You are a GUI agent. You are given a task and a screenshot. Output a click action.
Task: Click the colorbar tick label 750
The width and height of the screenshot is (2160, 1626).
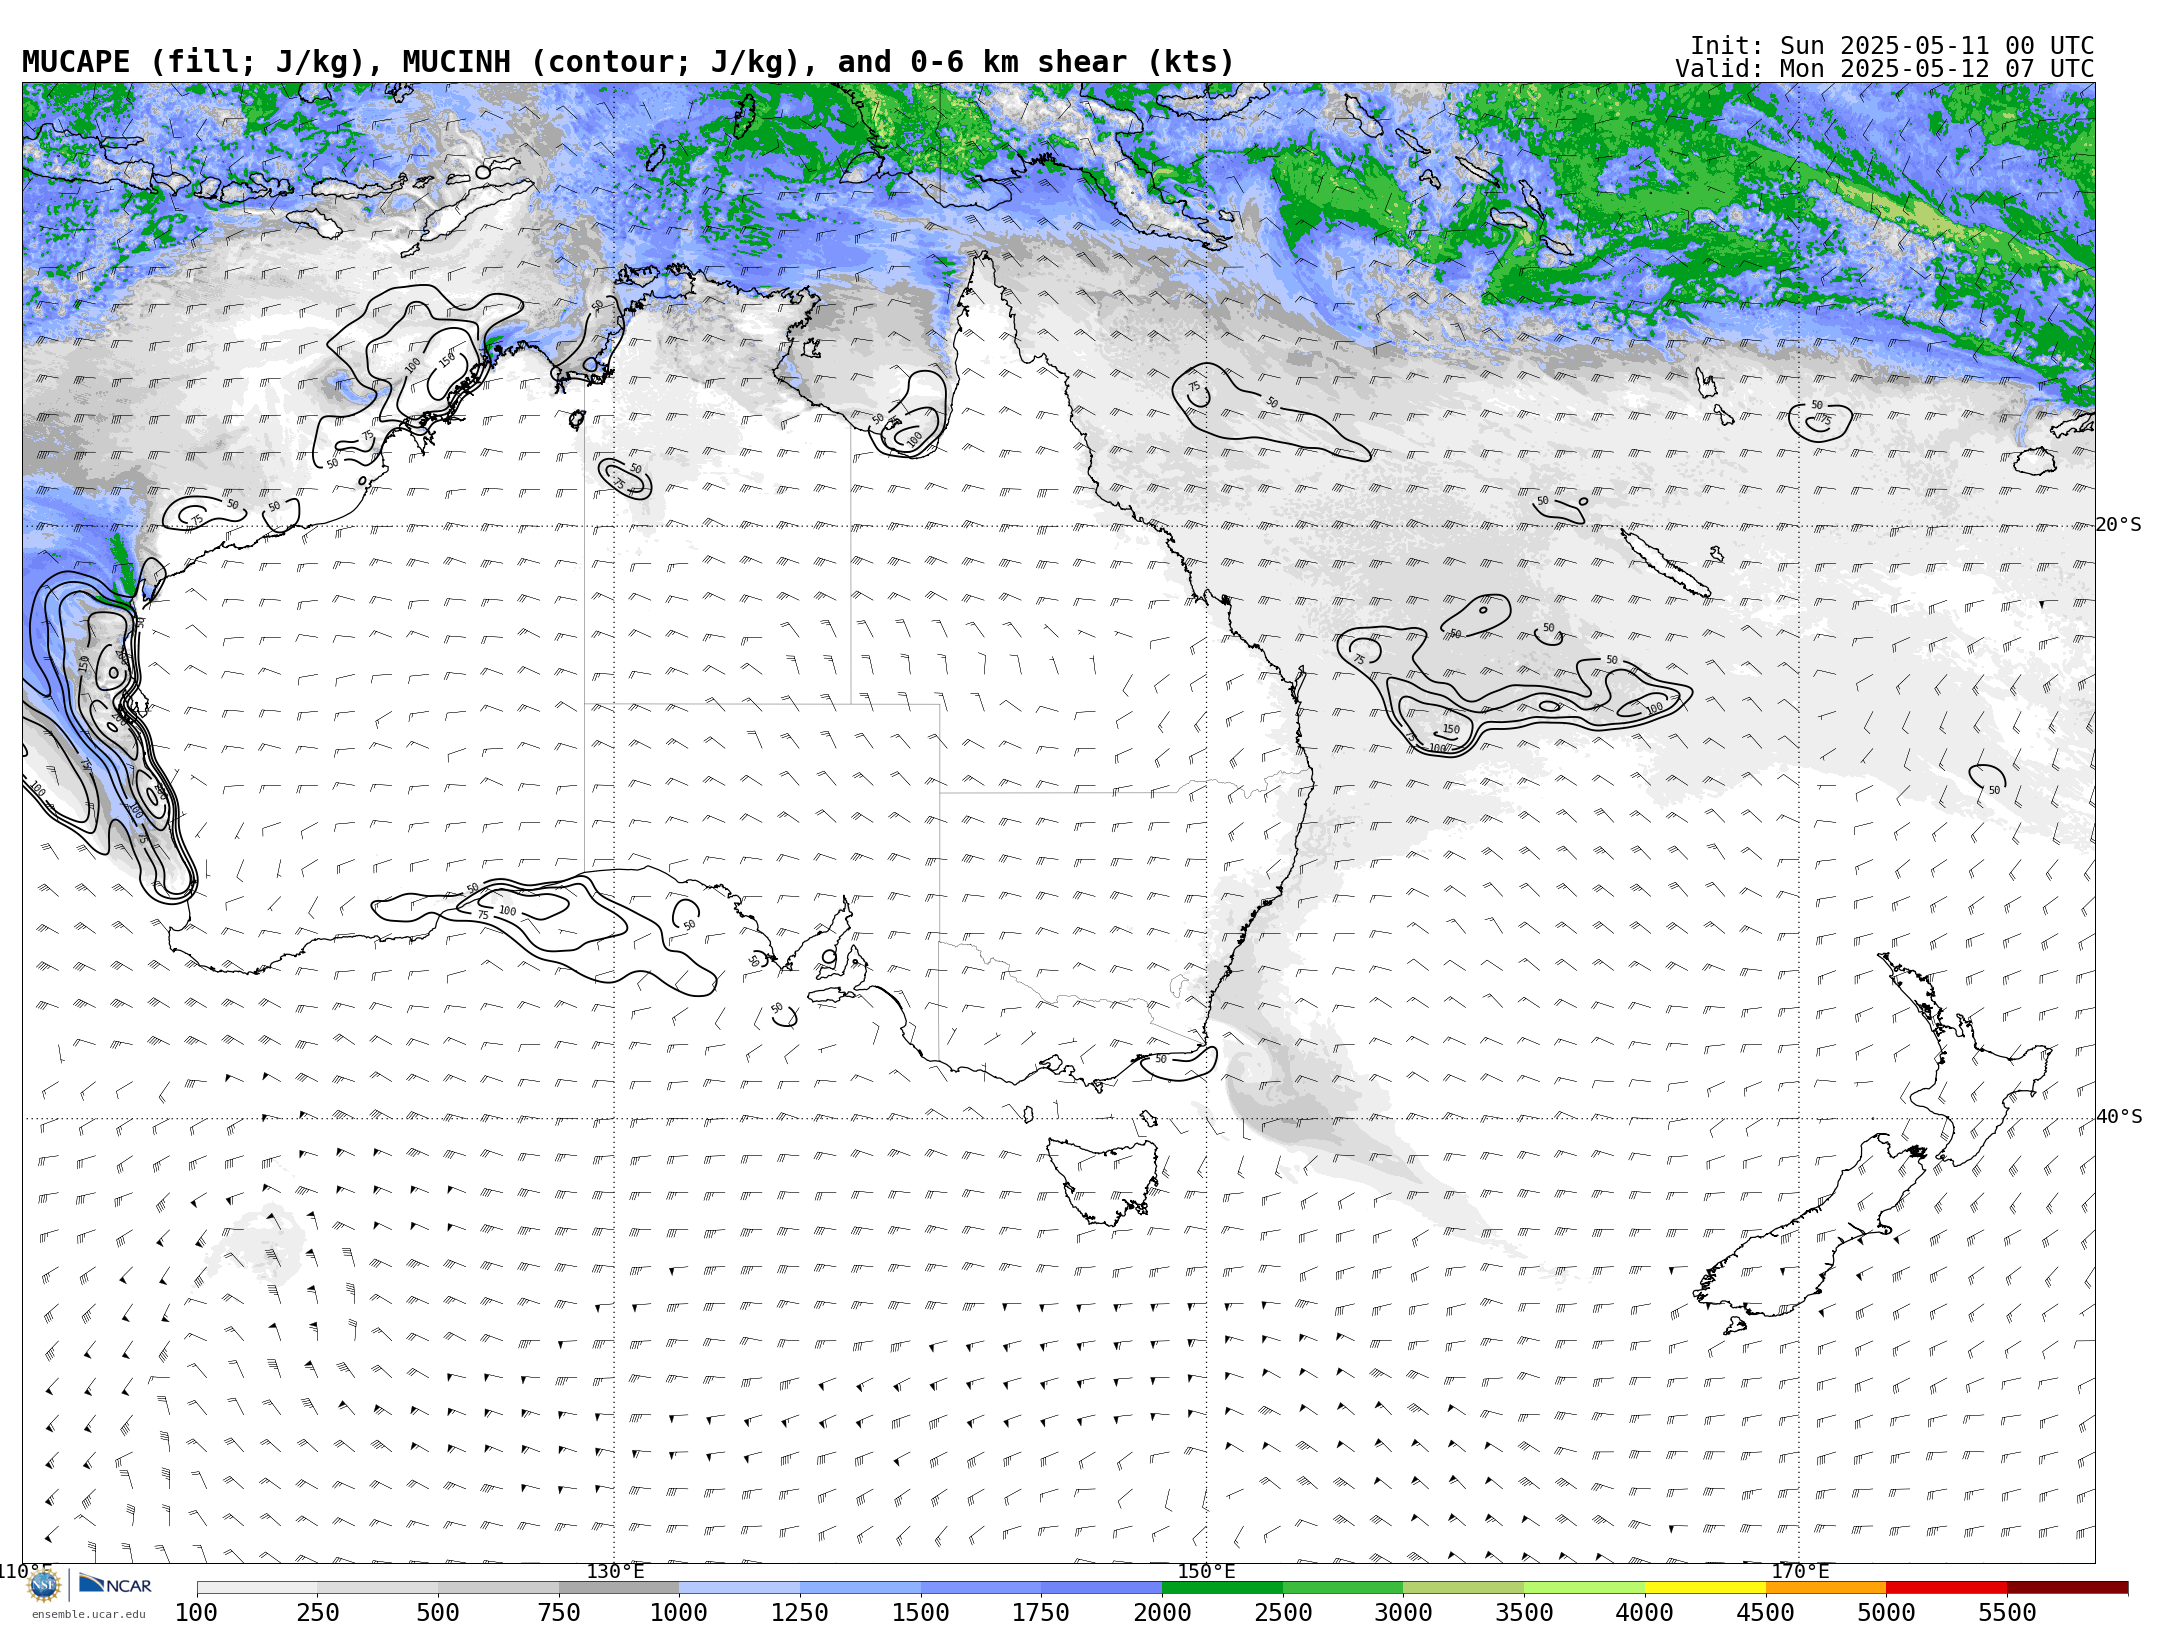(559, 1613)
